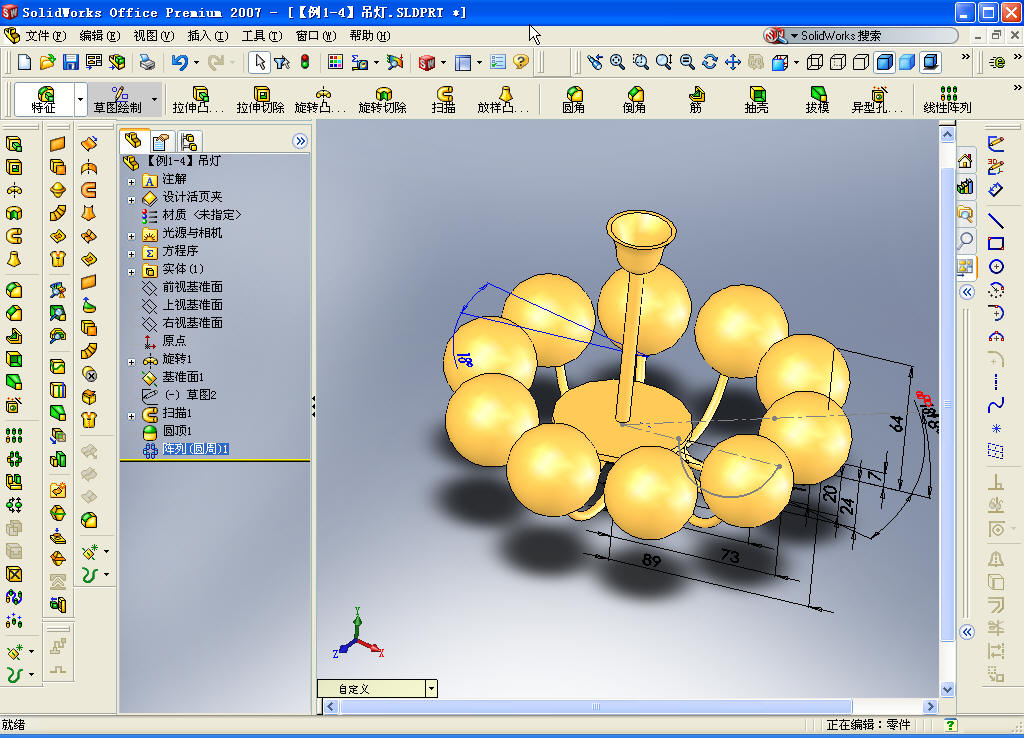This screenshot has width=1024, height=738.
Task: Toggle Wireframe display mode
Action: (x=814, y=62)
